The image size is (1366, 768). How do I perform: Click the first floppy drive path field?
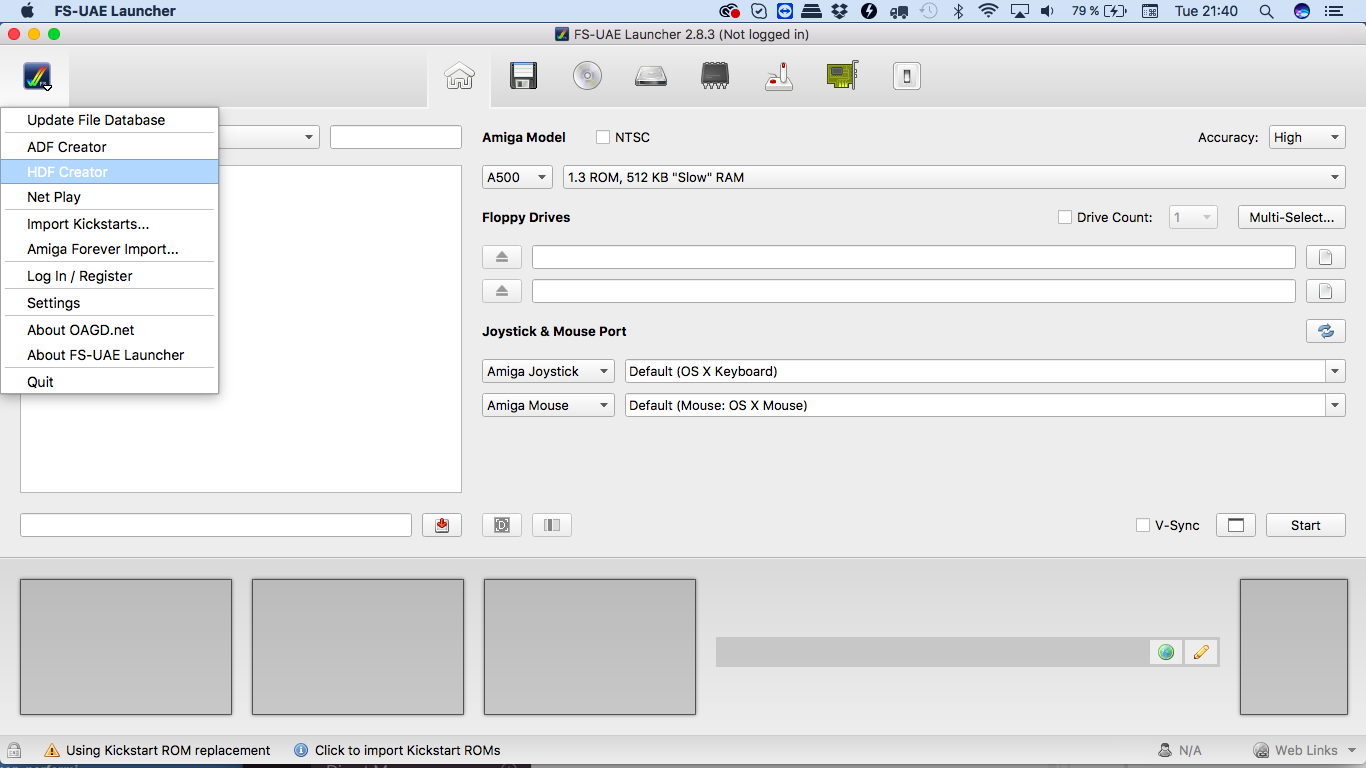click(x=914, y=257)
